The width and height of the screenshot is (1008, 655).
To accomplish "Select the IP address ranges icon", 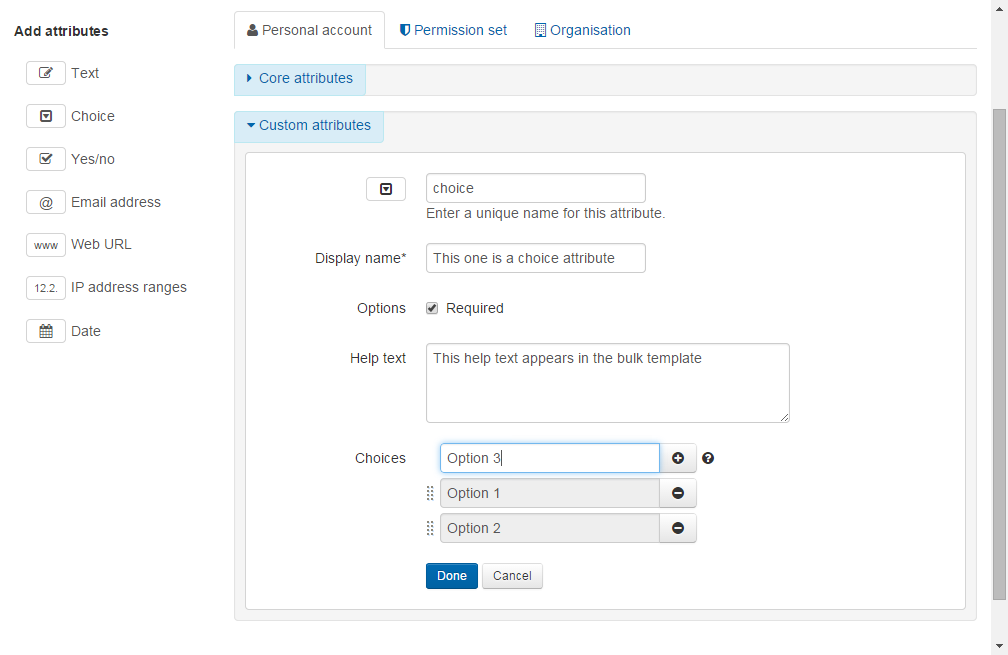I will 45,287.
